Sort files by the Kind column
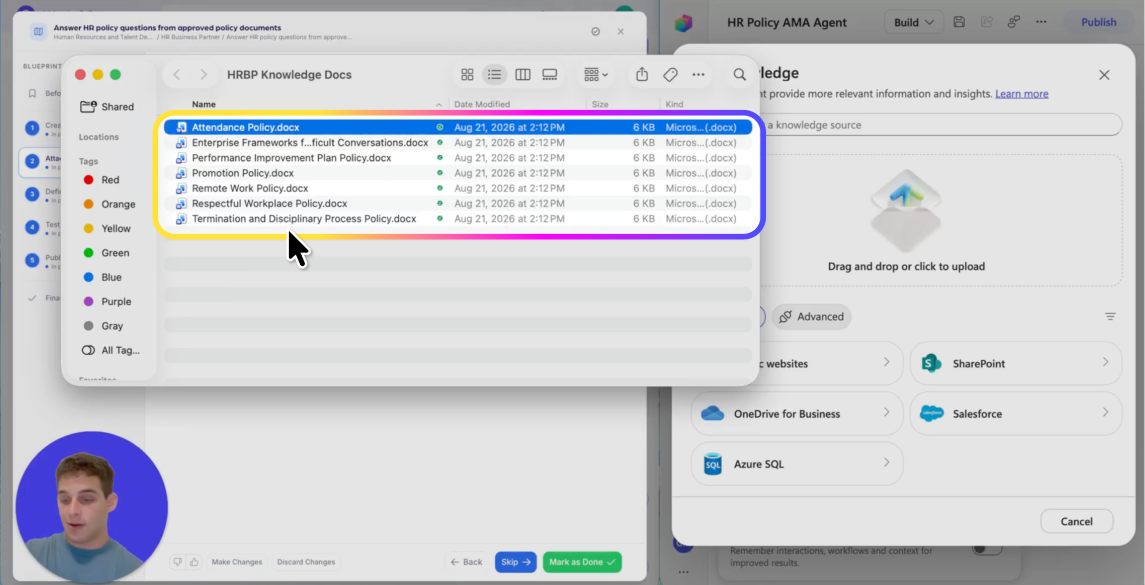The image size is (1145, 585). point(674,104)
